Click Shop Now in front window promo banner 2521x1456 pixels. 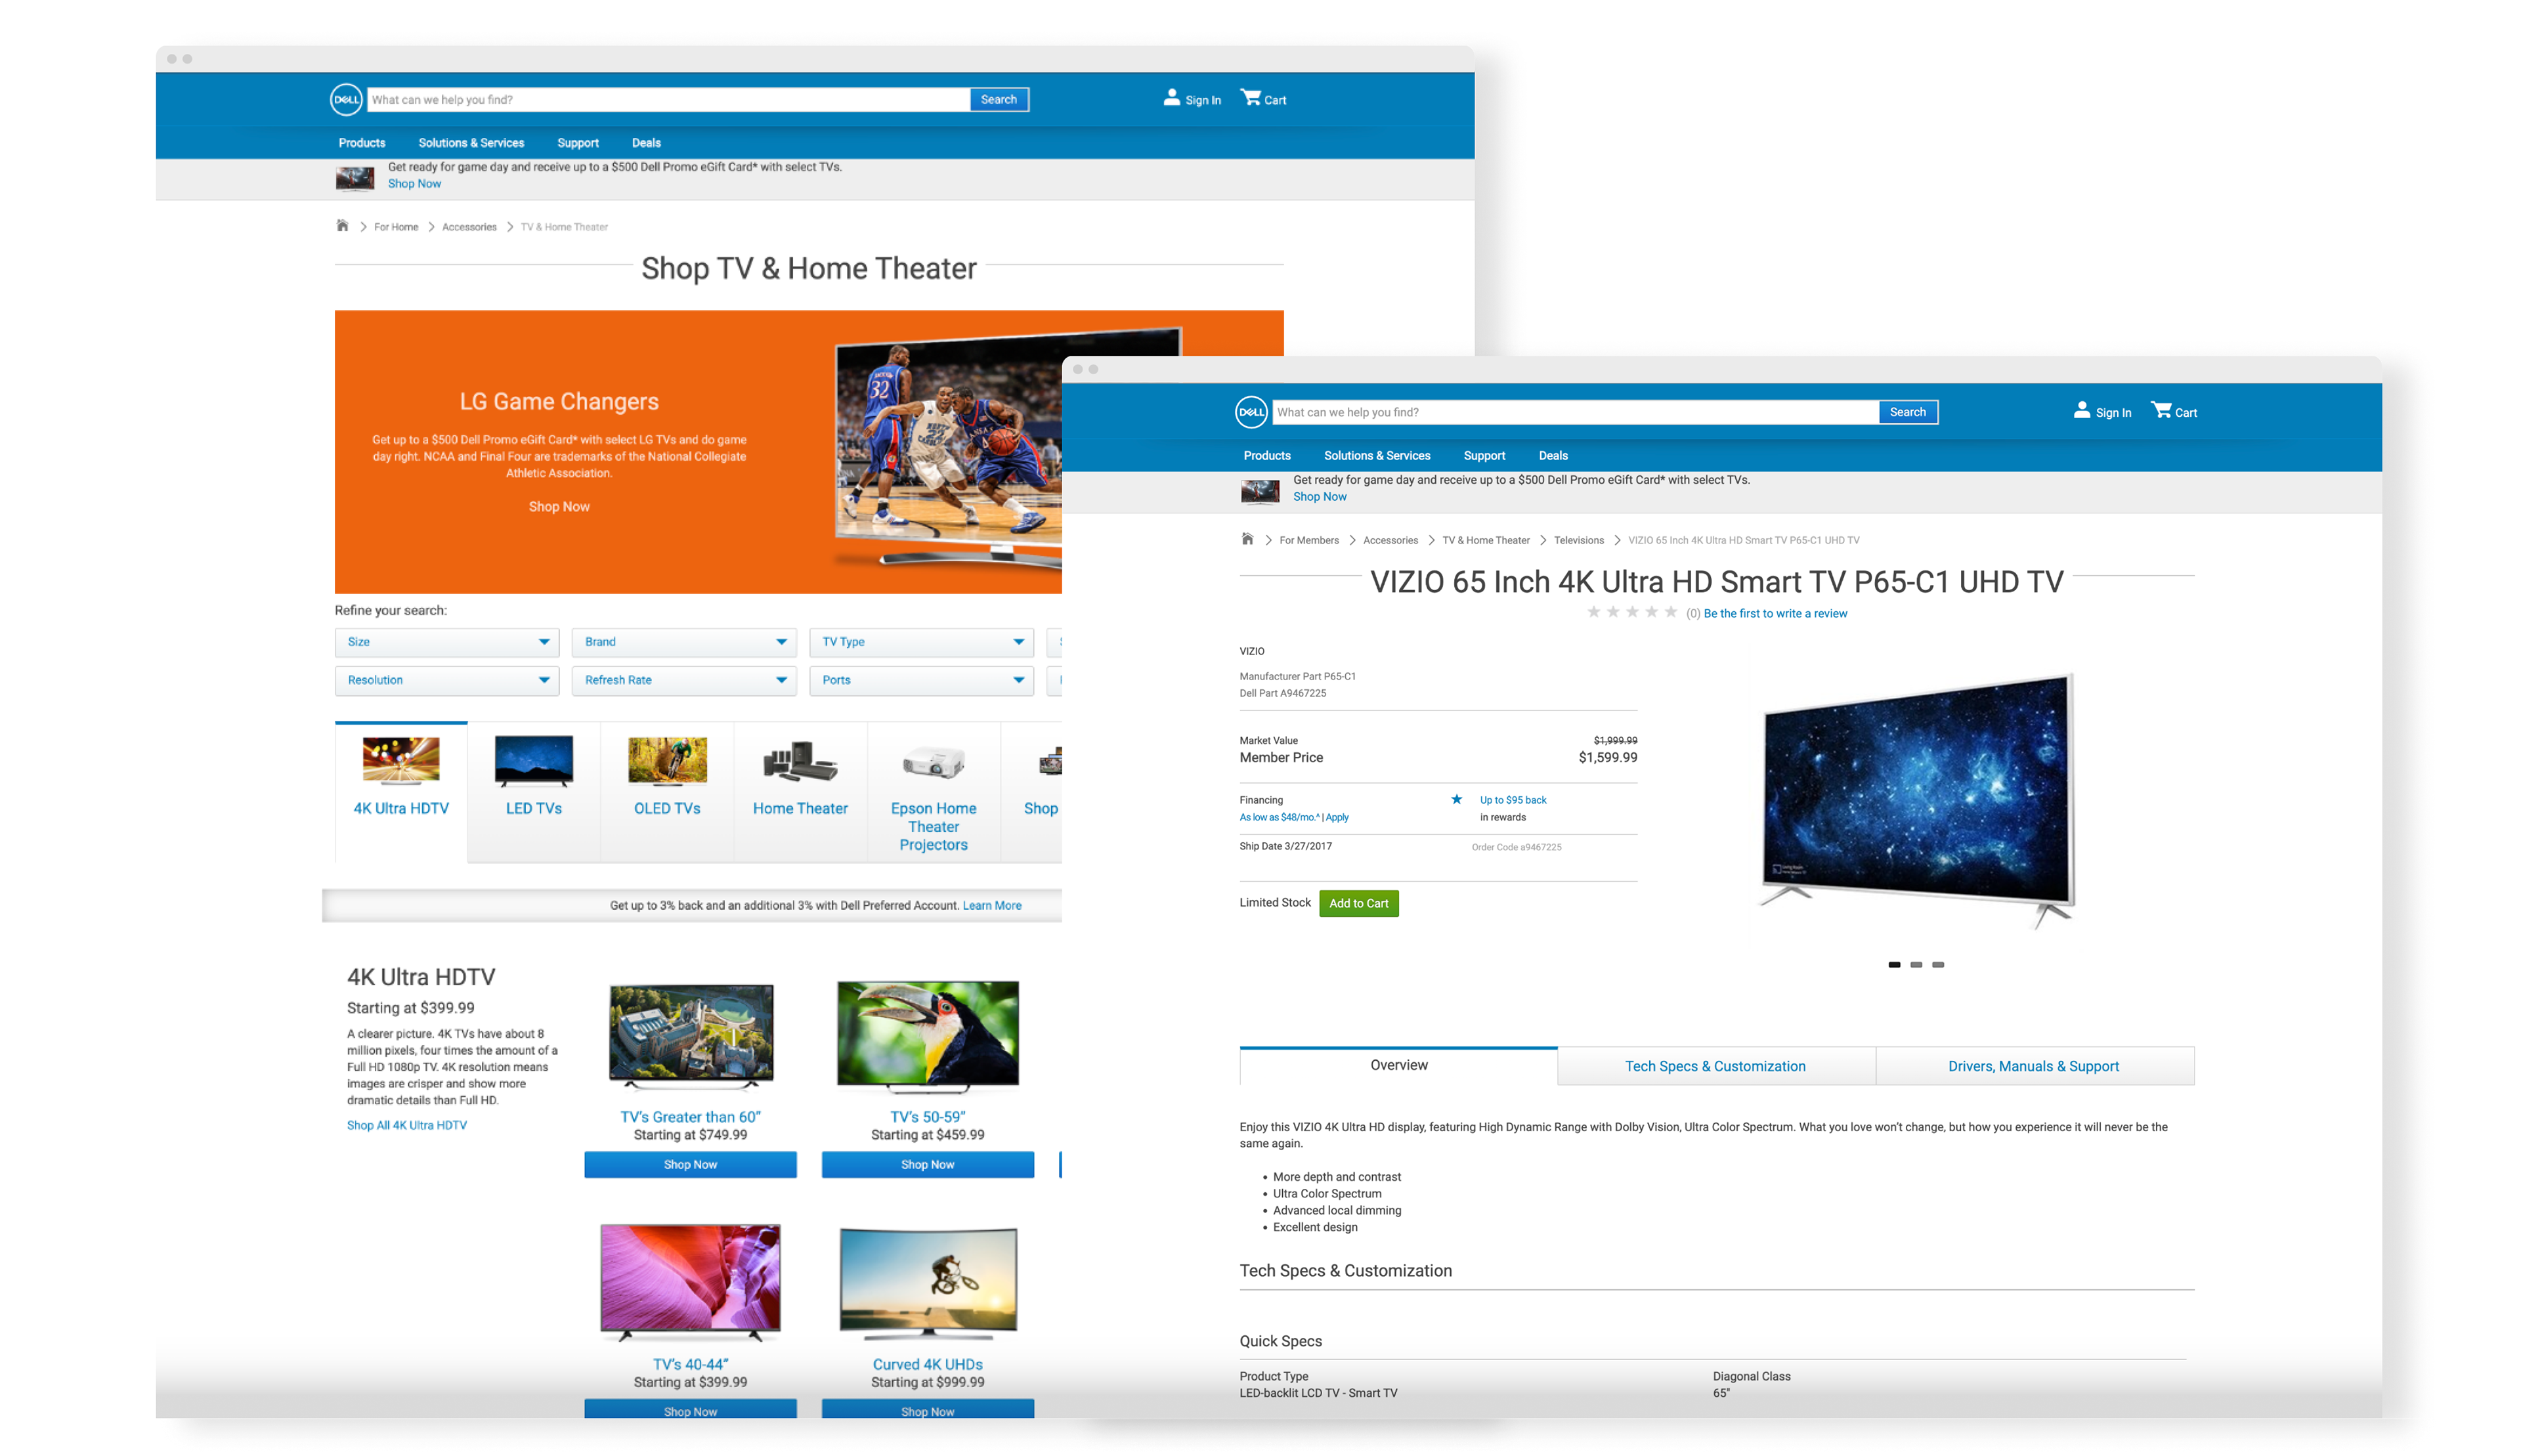(1320, 496)
